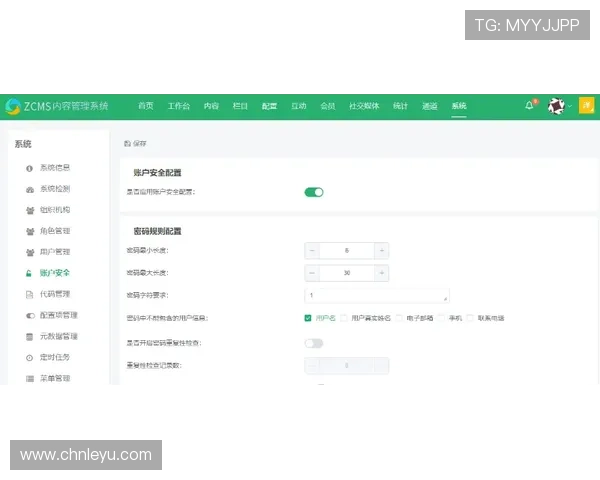Increase 密码最大长度 with plus button
Screen dimensions: 600x480
pyautogui.click(x=382, y=273)
